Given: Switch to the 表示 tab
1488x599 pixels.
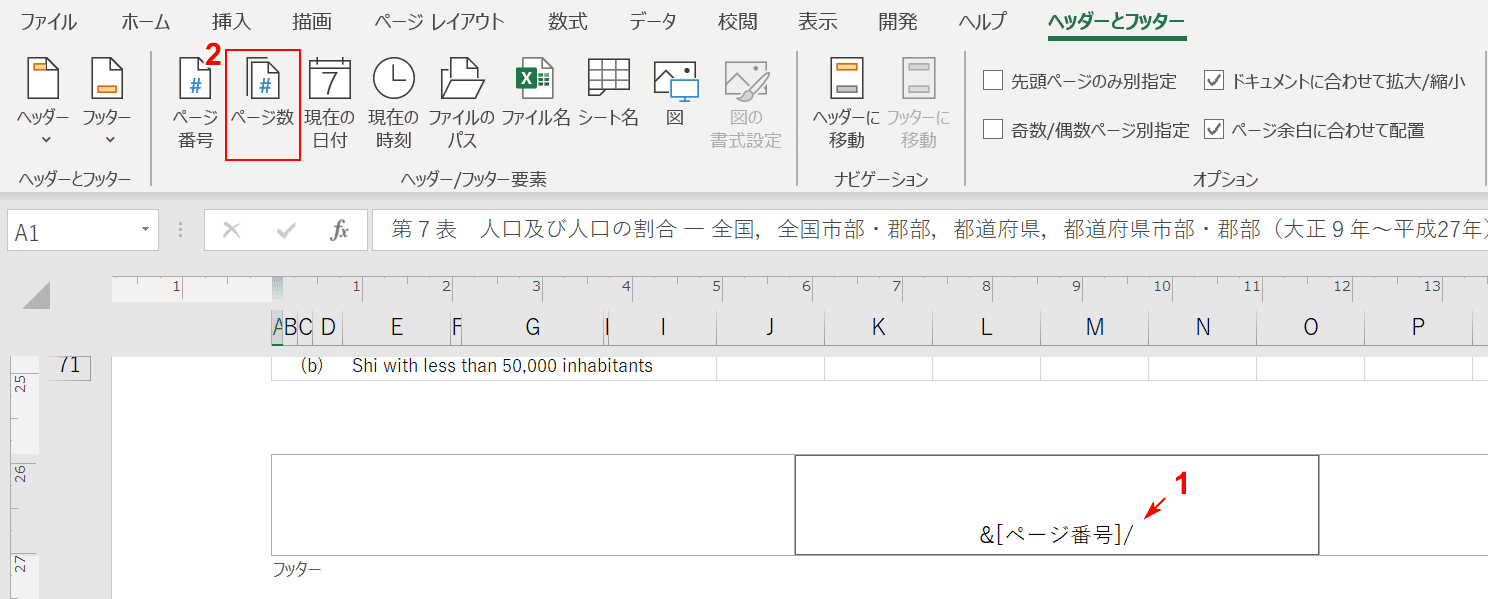Looking at the screenshot, I should tap(818, 21).
